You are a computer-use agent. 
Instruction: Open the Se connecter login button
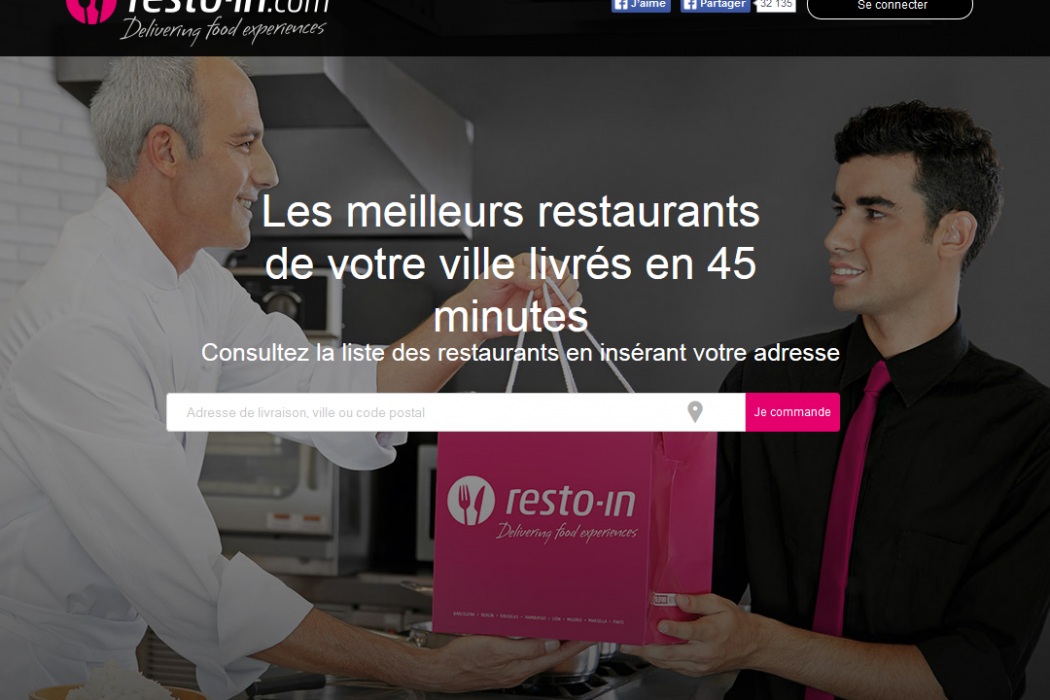pyautogui.click(x=890, y=7)
